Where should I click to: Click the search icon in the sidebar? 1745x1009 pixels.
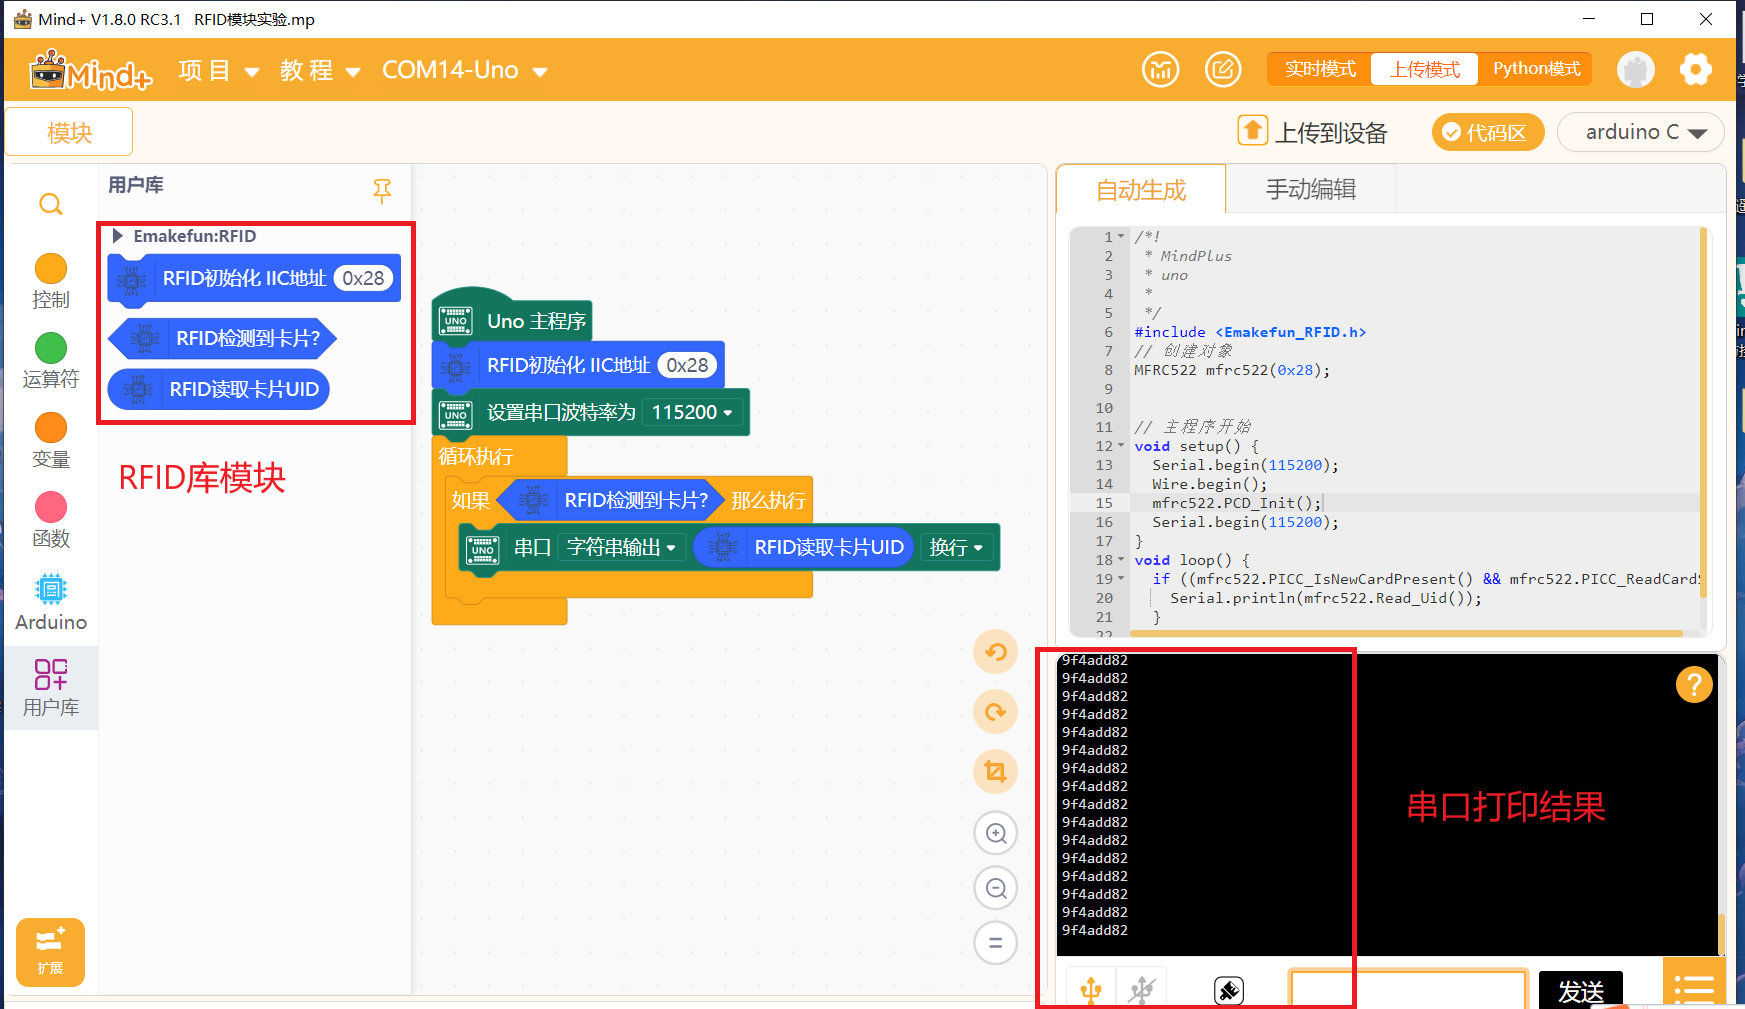coord(51,205)
